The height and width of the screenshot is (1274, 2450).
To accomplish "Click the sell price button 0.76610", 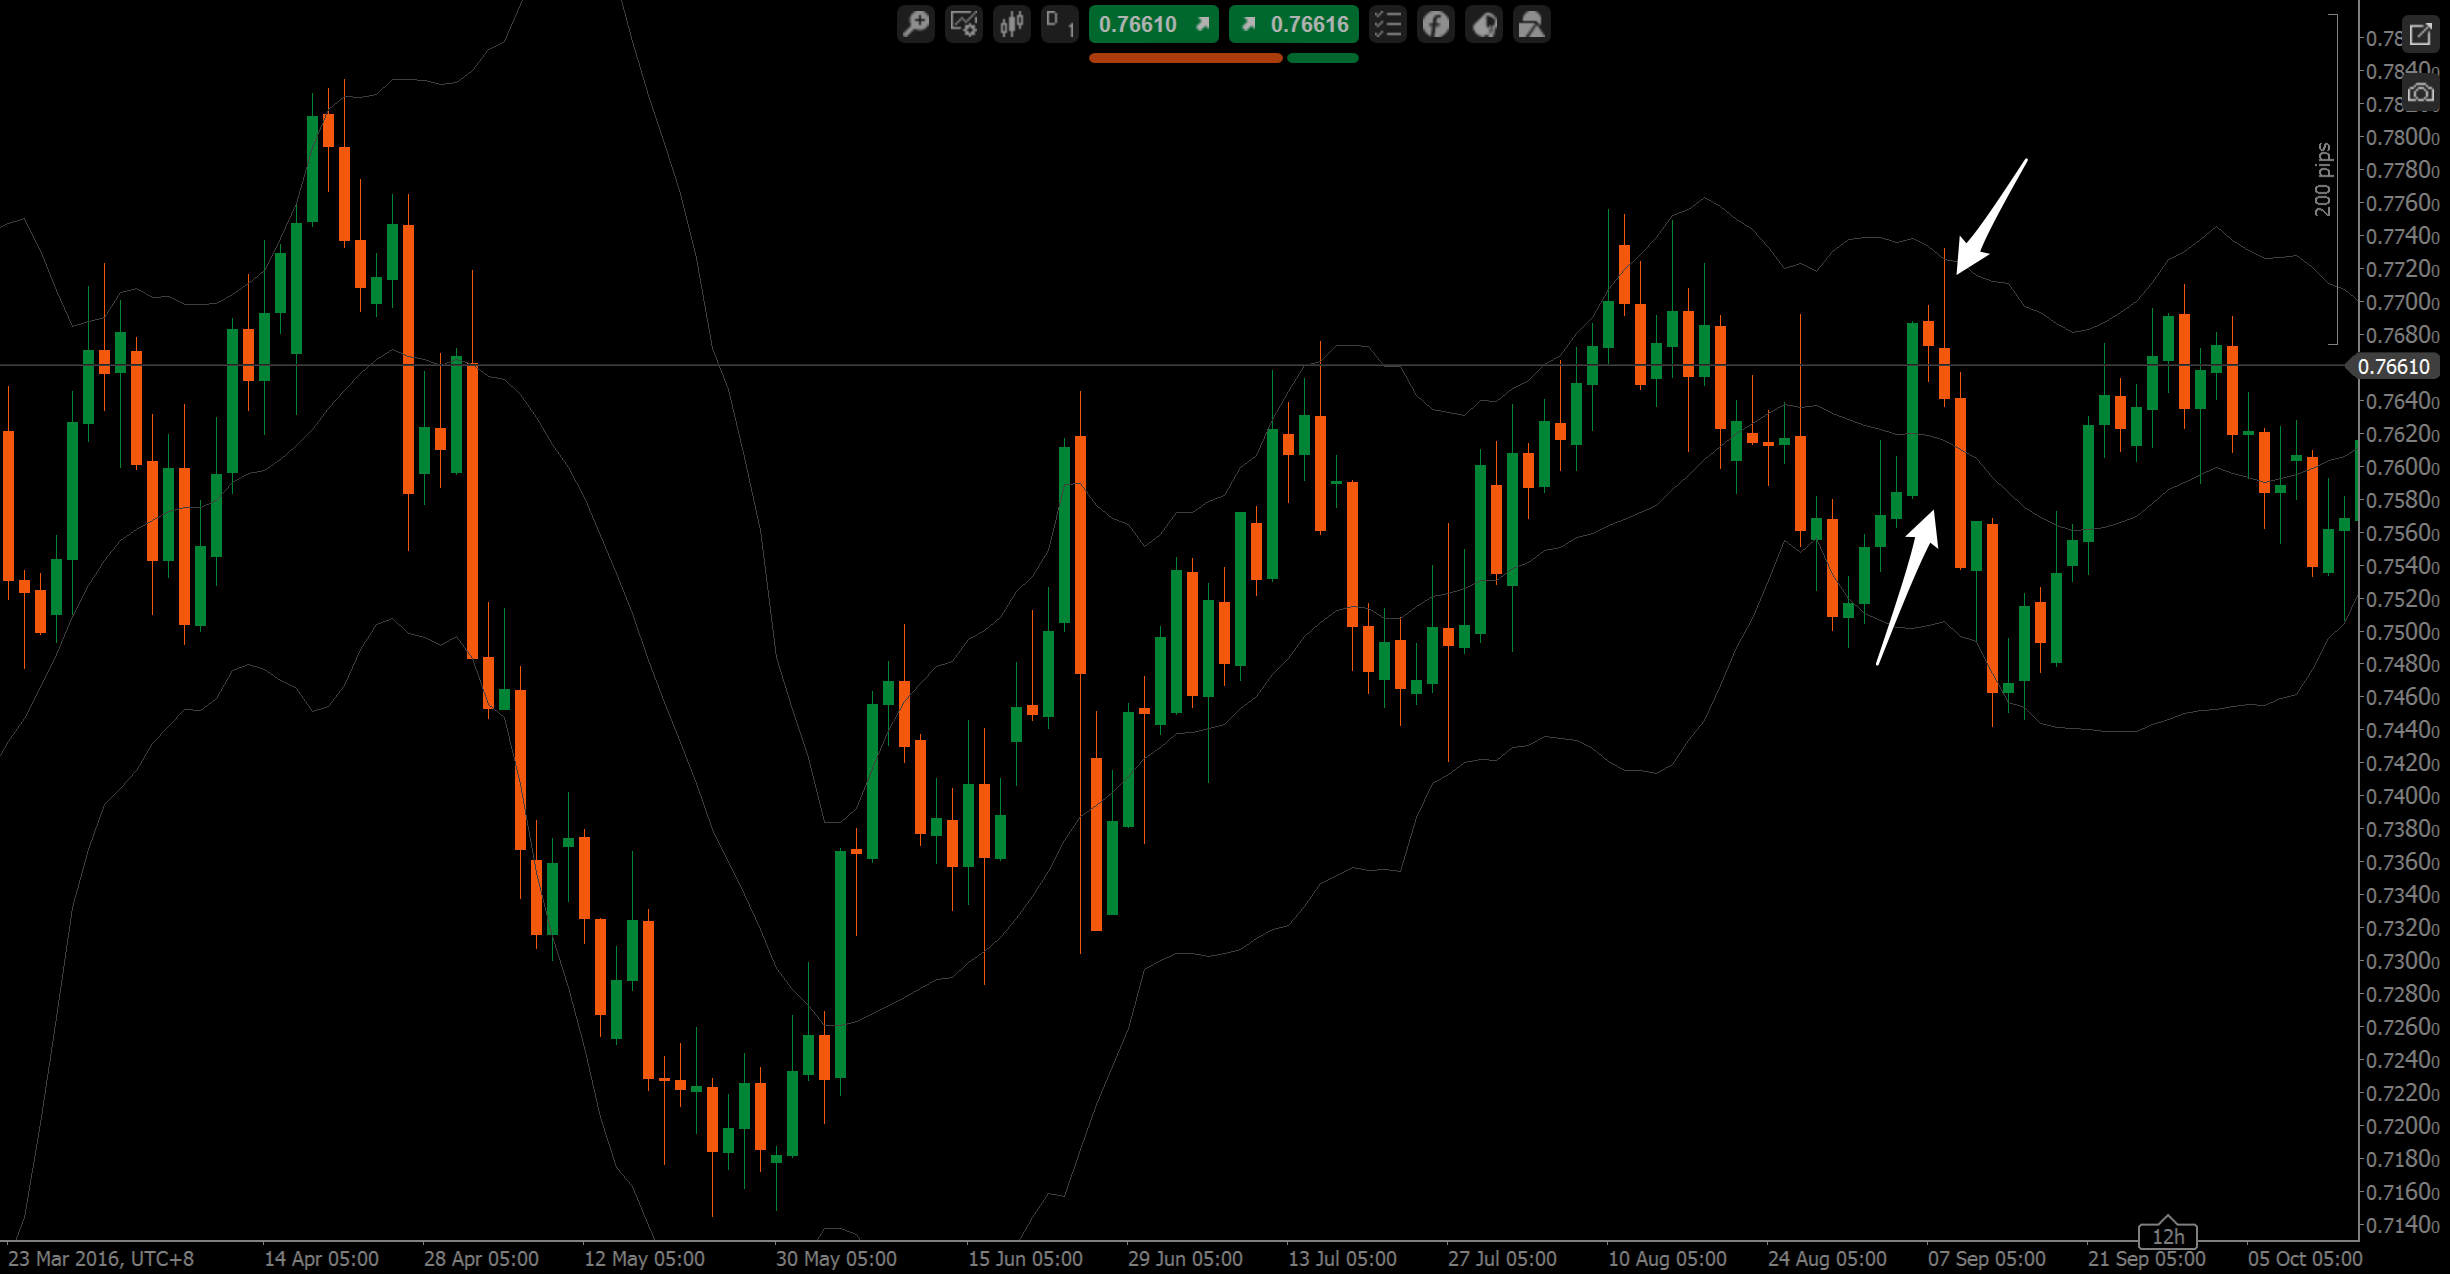I will tap(1154, 24).
